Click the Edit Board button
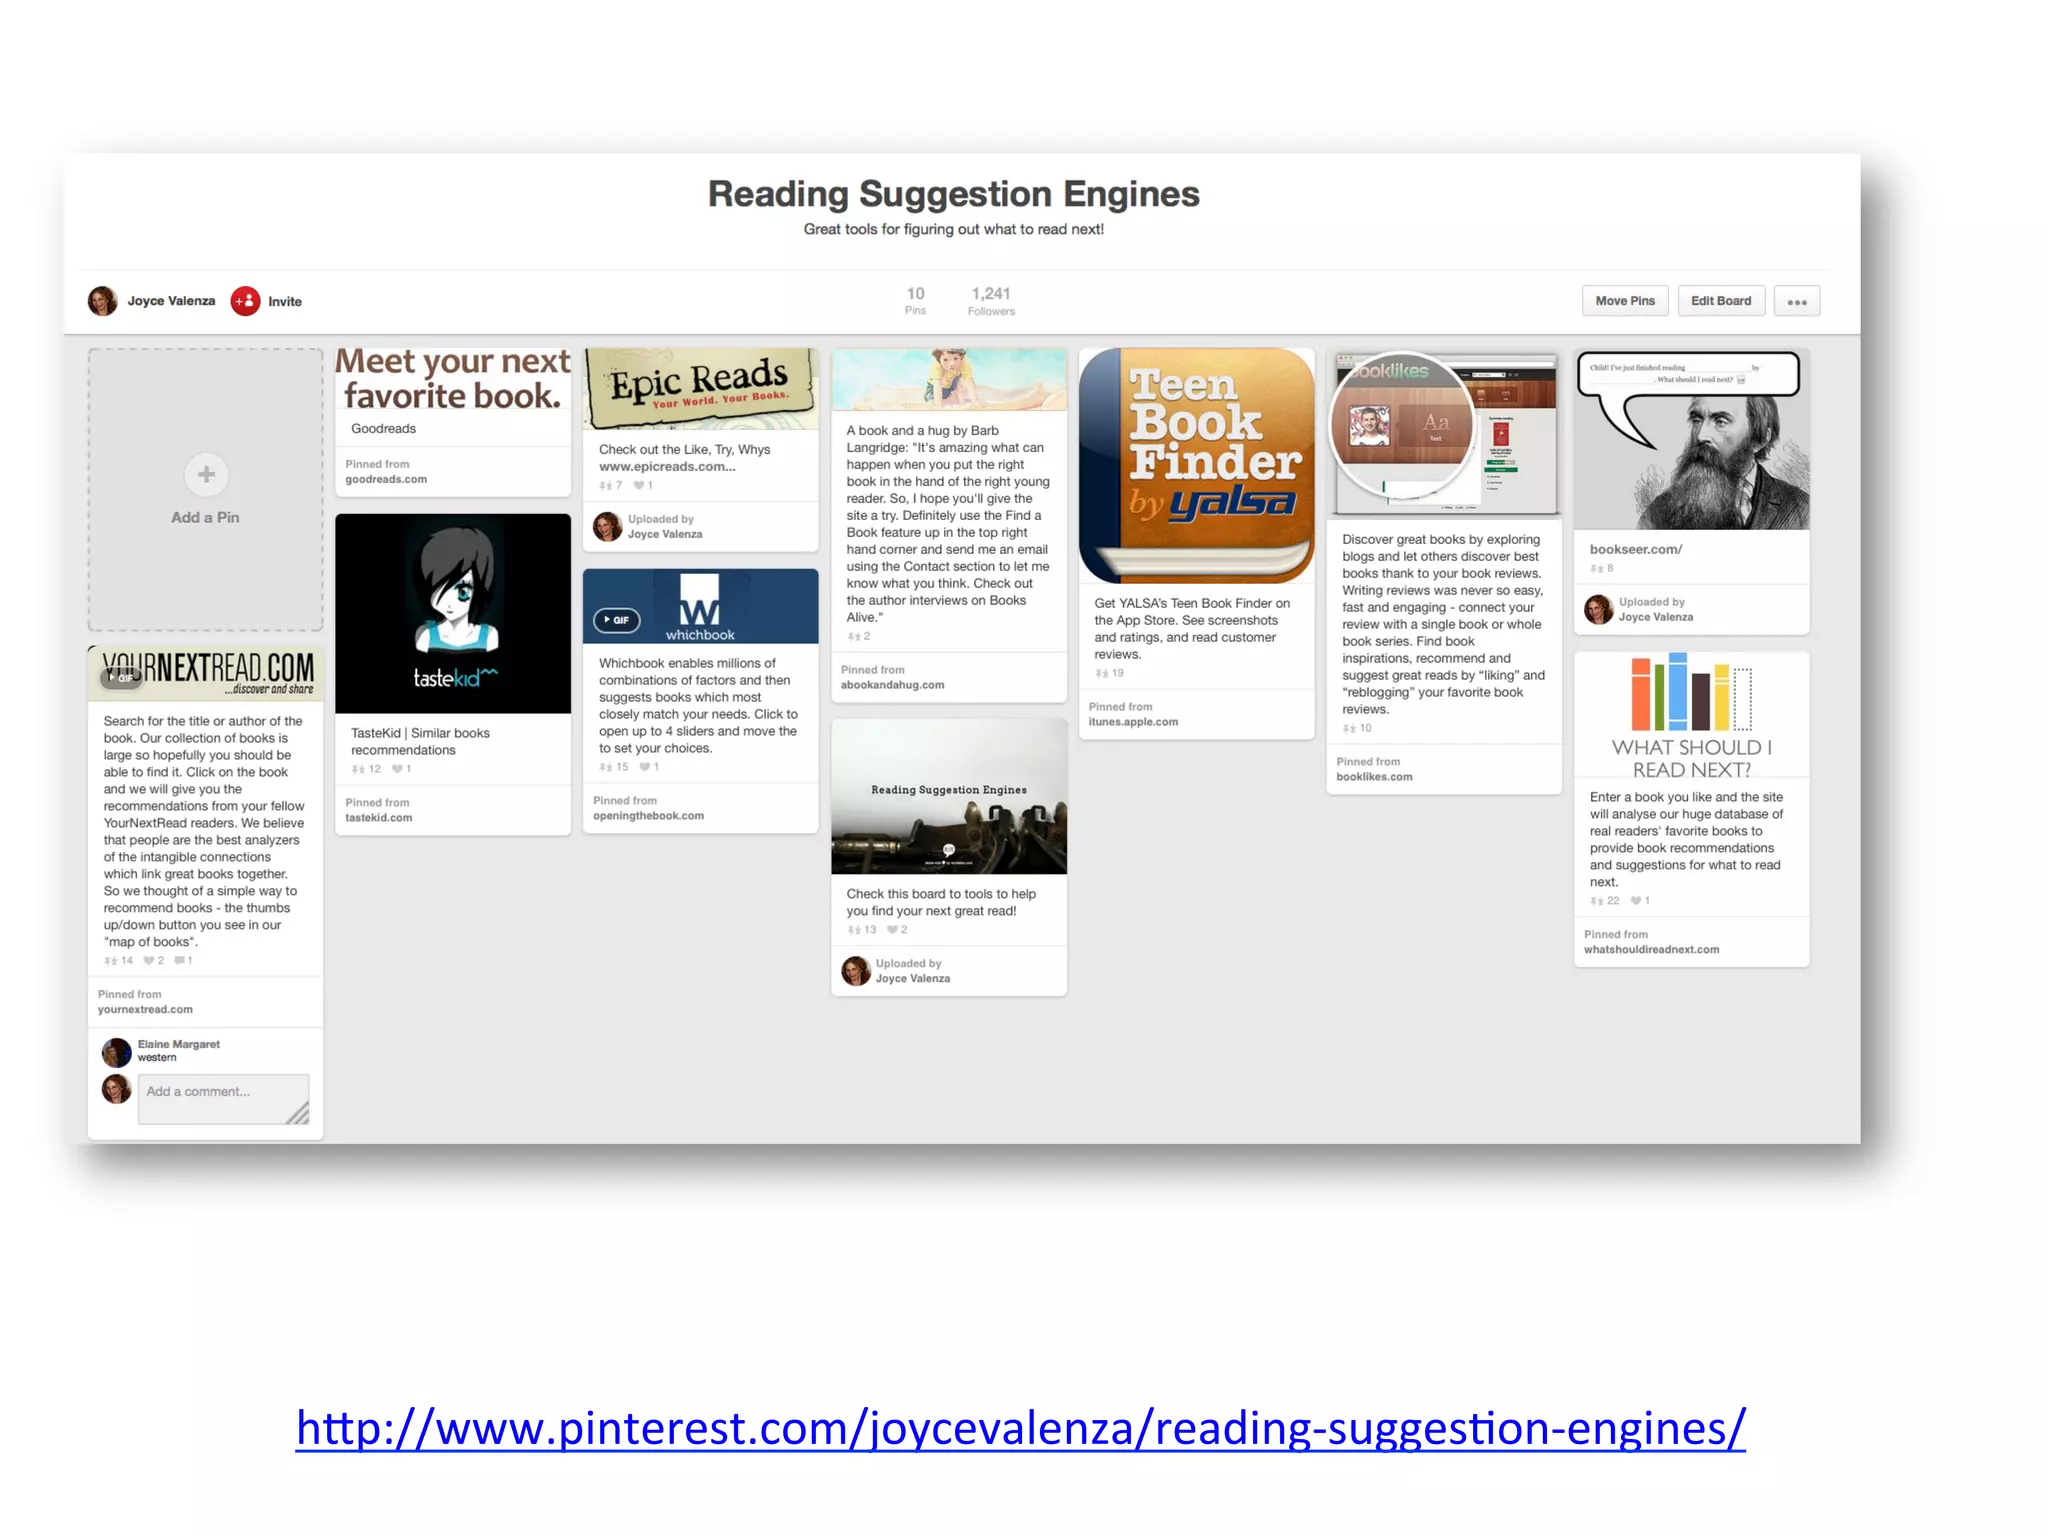This screenshot has height=1536, width=2048. tap(1720, 301)
